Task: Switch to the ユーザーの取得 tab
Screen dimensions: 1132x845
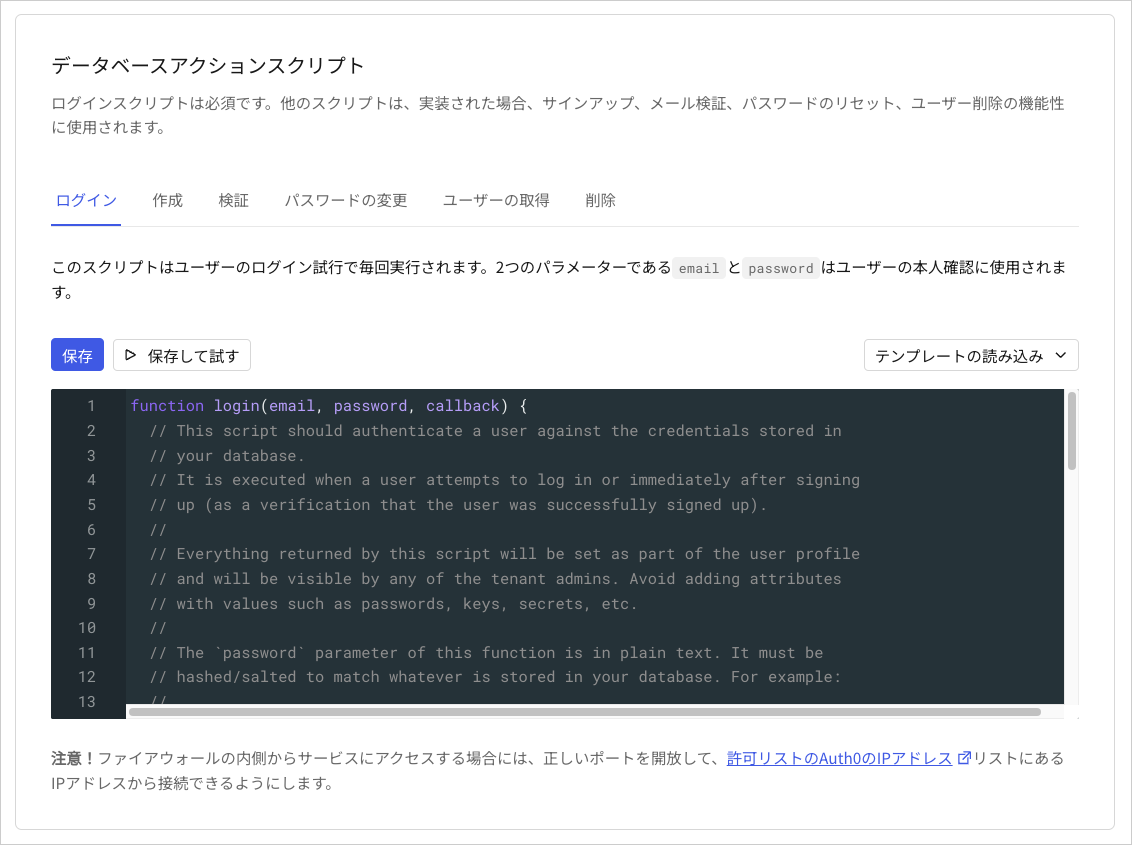Action: pyautogui.click(x=495, y=200)
